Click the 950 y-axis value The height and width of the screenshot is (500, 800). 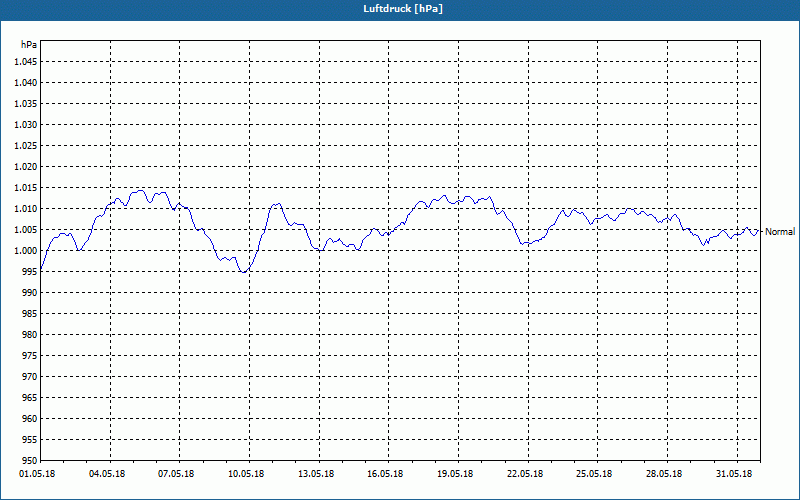pyautogui.click(x=31, y=460)
